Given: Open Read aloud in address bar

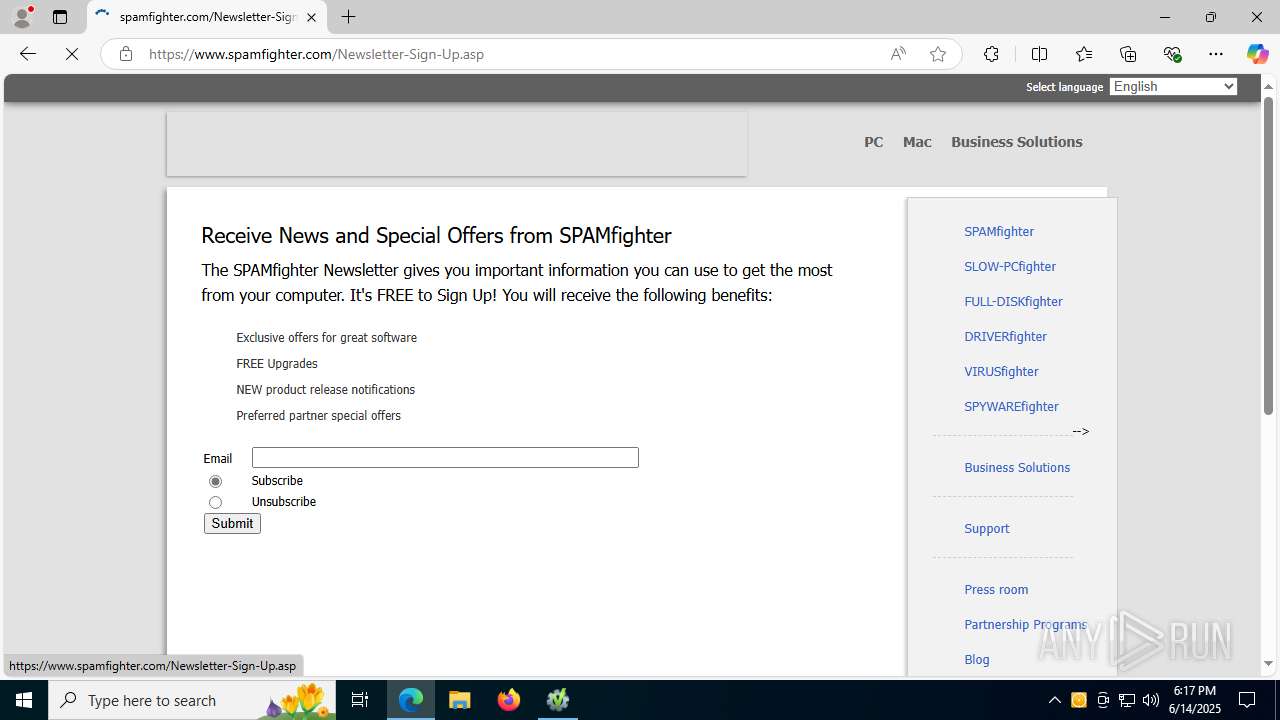Looking at the screenshot, I should (898, 54).
